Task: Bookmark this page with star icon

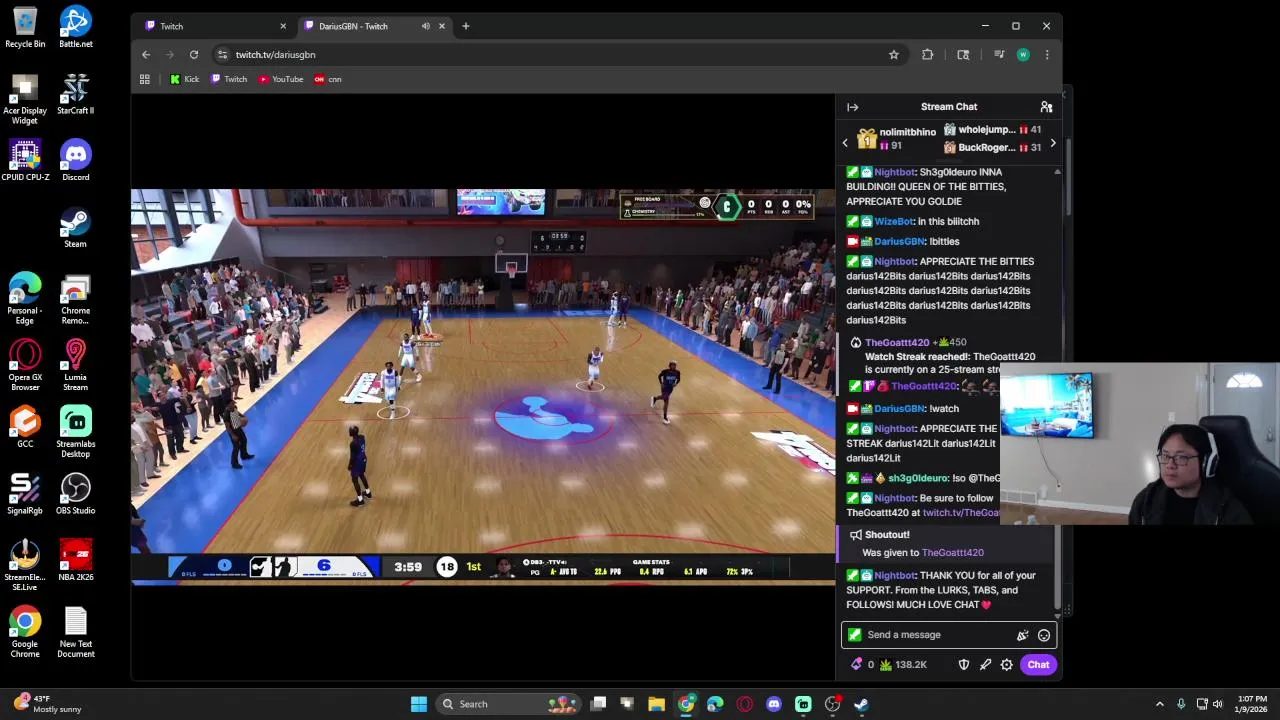Action: click(x=894, y=55)
